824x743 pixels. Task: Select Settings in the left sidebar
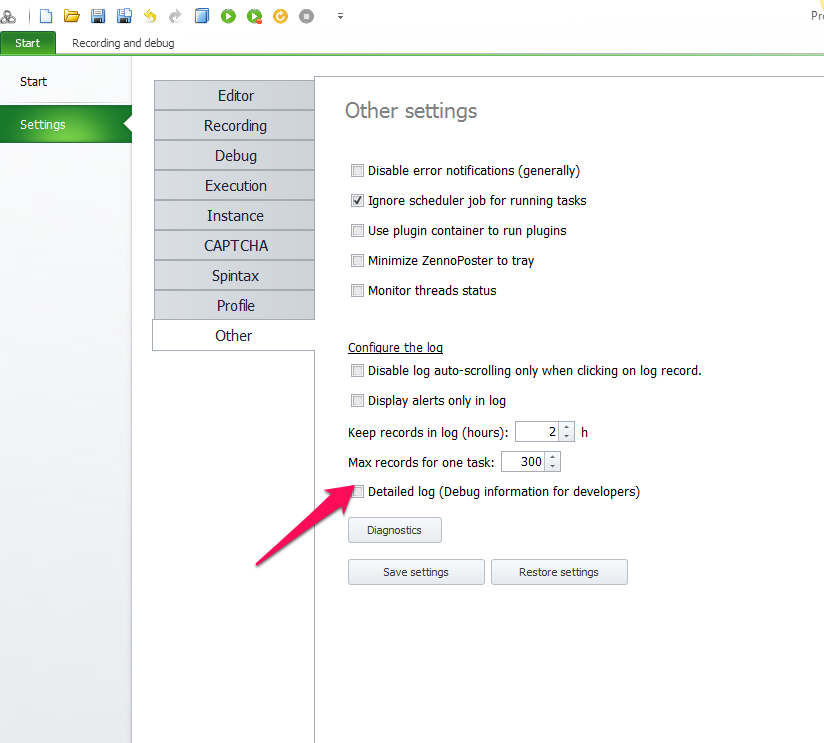[66, 124]
